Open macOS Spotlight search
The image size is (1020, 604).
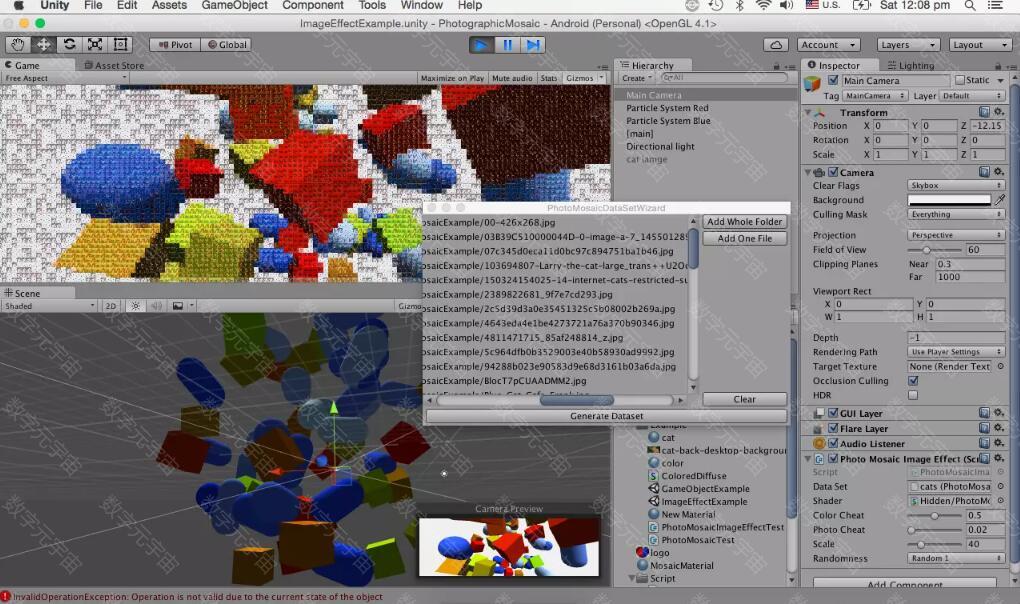(x=970, y=6)
